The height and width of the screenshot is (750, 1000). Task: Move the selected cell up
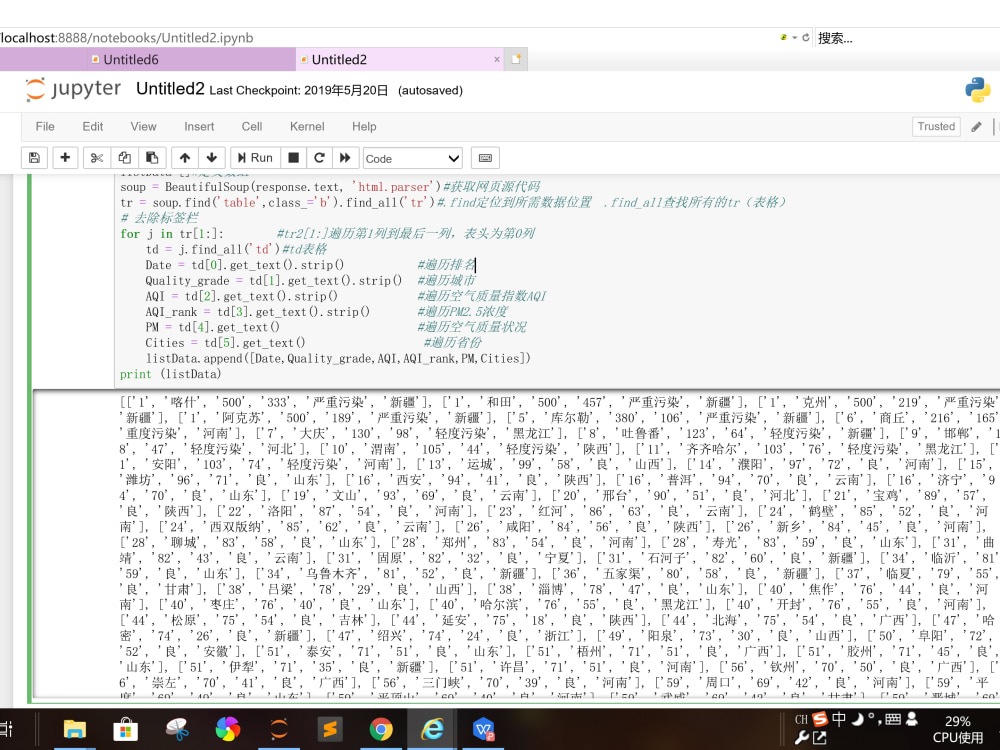pyautogui.click(x=185, y=158)
